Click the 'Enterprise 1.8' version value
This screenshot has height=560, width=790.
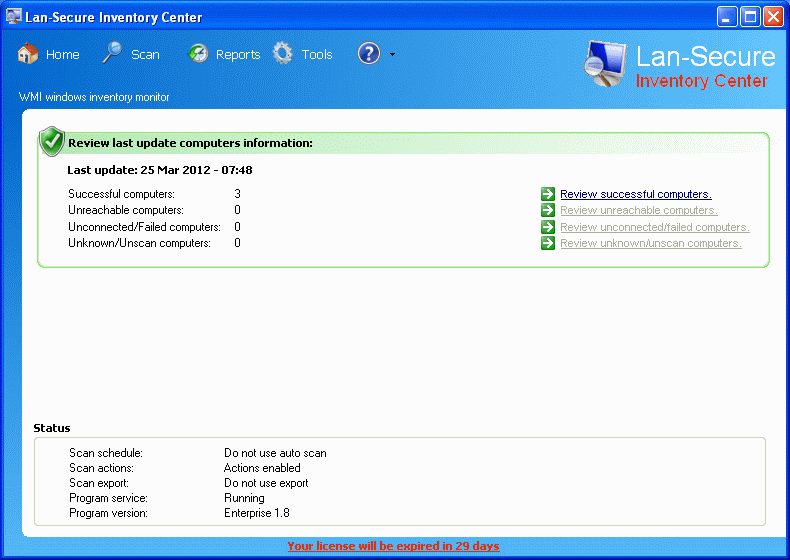pyautogui.click(x=256, y=513)
